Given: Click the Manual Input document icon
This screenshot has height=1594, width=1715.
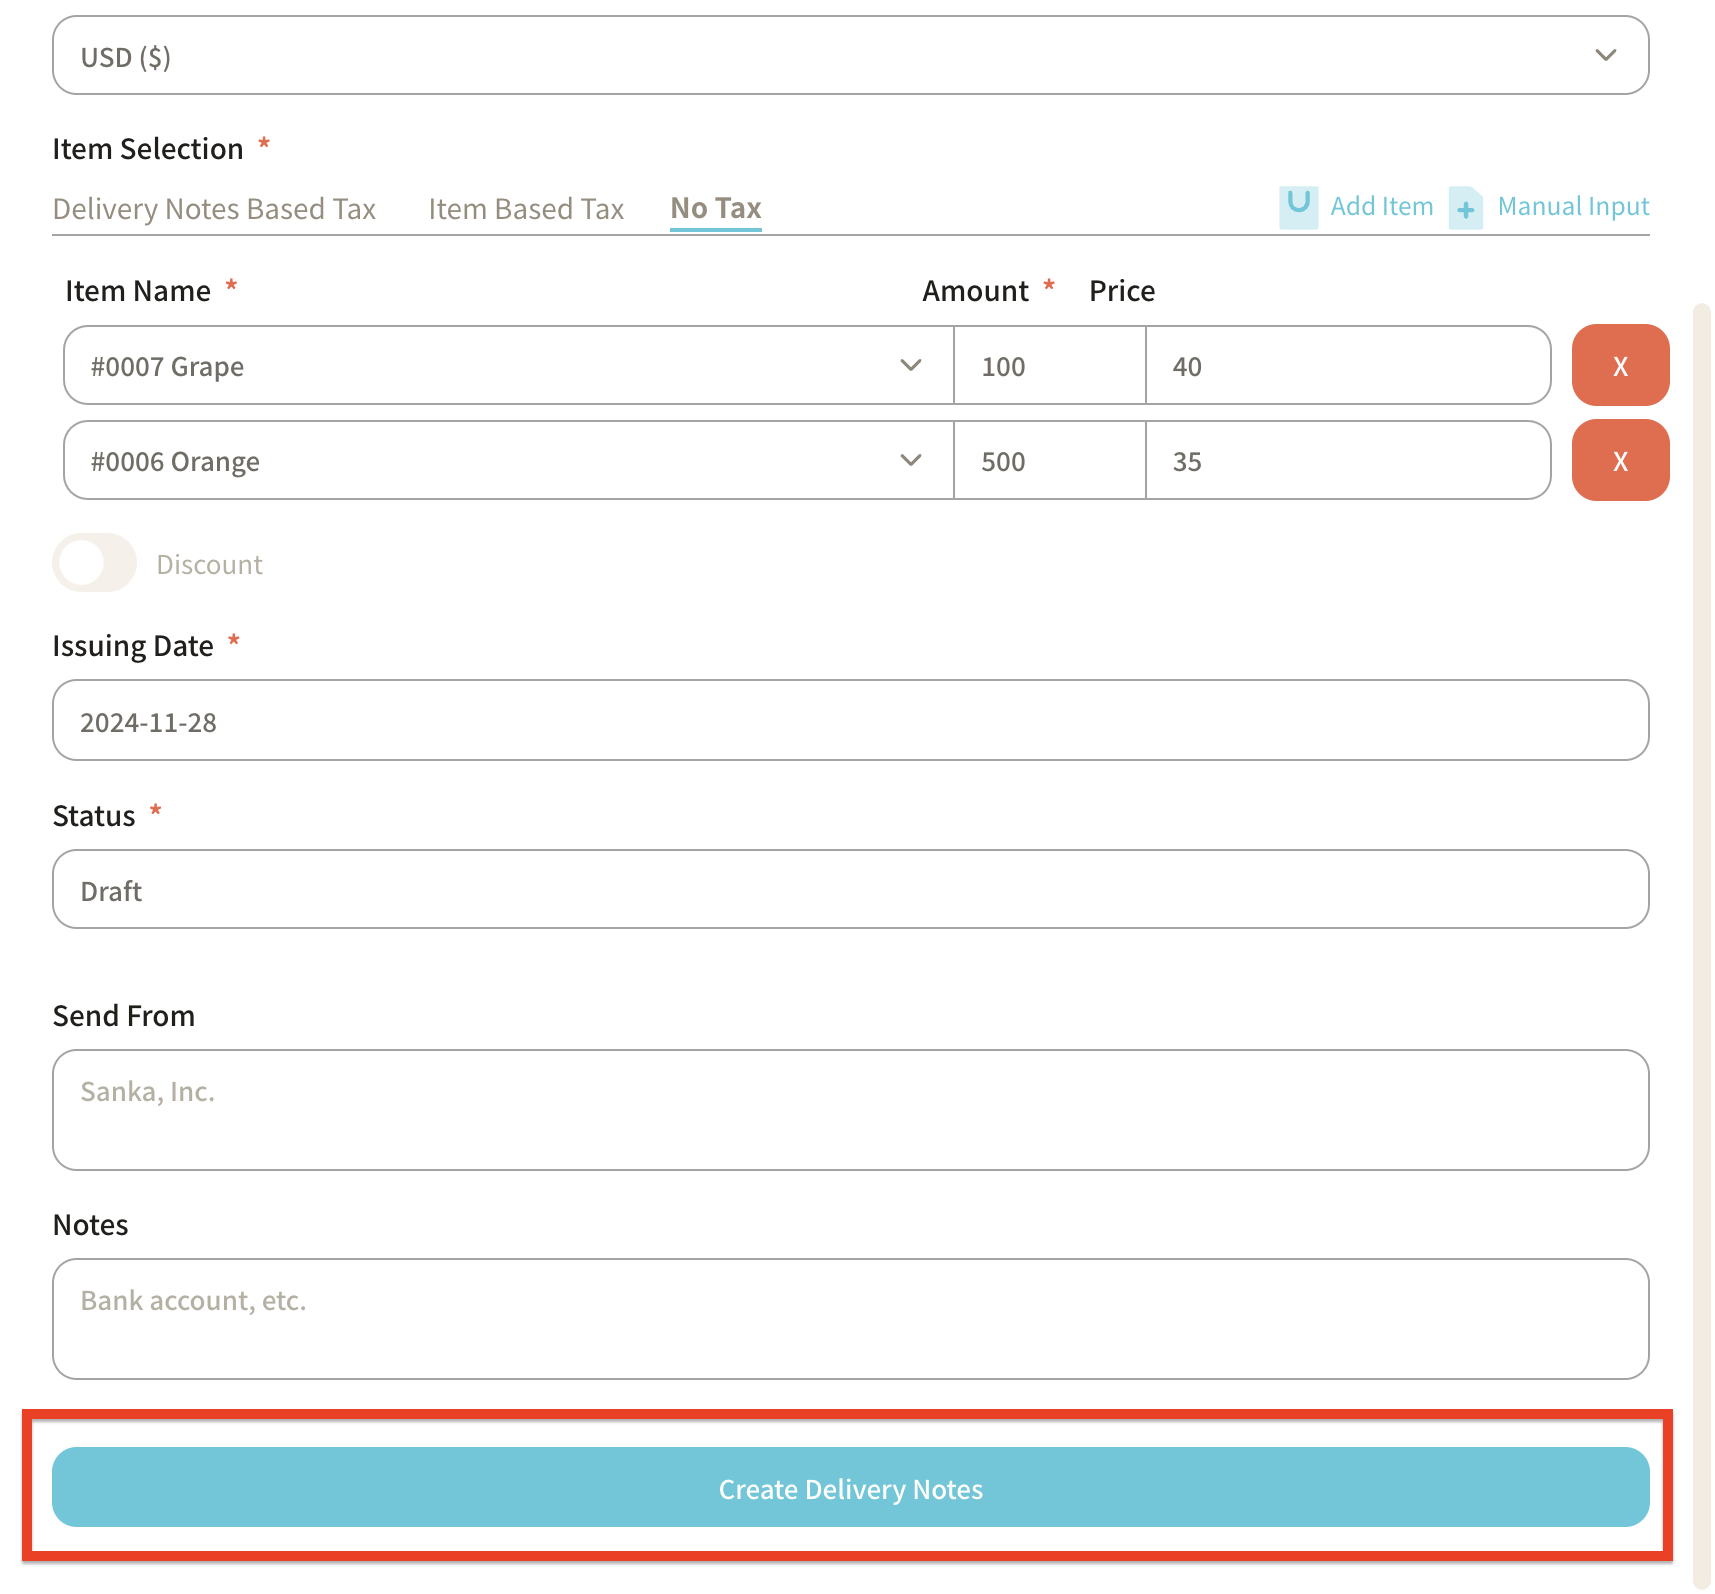Looking at the screenshot, I should [1465, 208].
